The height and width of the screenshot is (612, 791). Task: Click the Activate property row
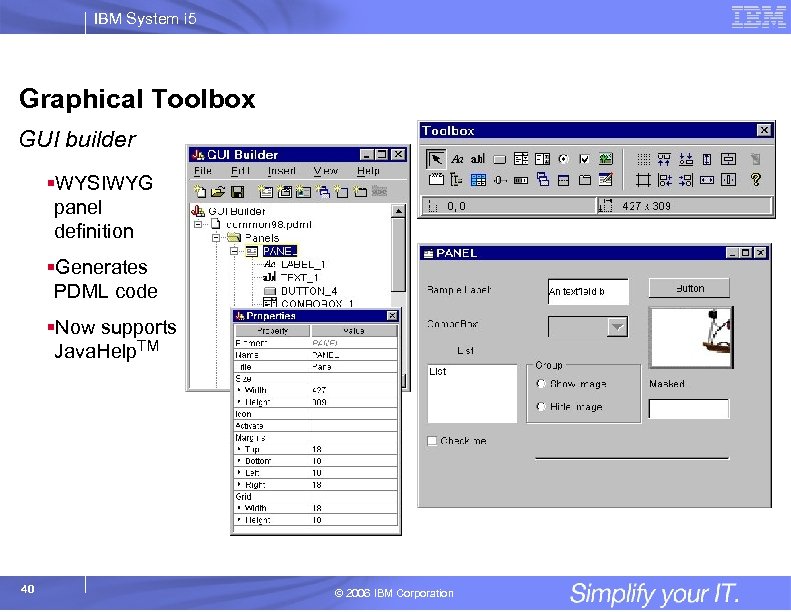point(316,426)
